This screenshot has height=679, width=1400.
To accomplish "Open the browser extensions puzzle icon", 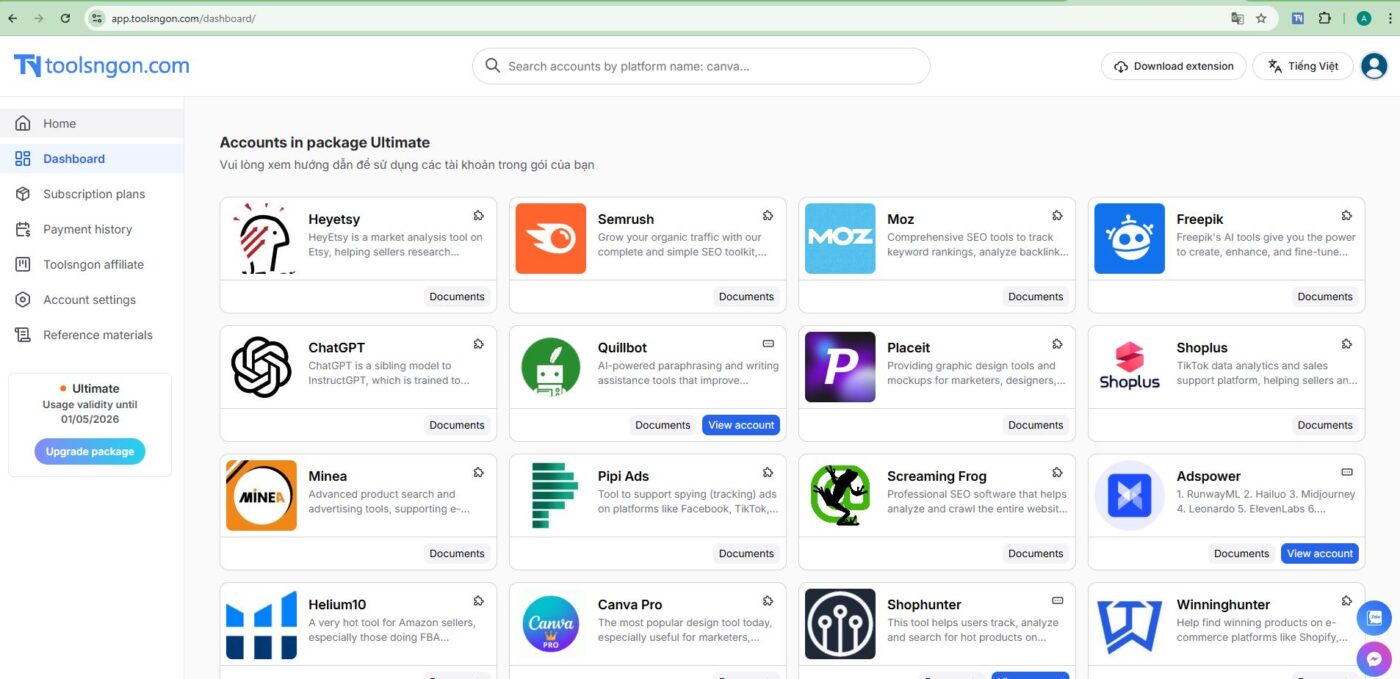I will [1325, 18].
